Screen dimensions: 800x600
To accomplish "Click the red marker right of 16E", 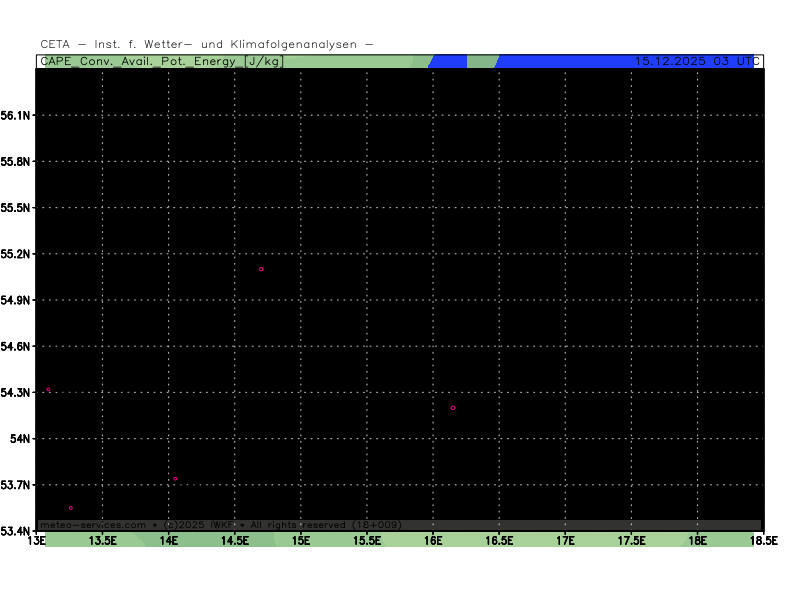I will (x=453, y=408).
